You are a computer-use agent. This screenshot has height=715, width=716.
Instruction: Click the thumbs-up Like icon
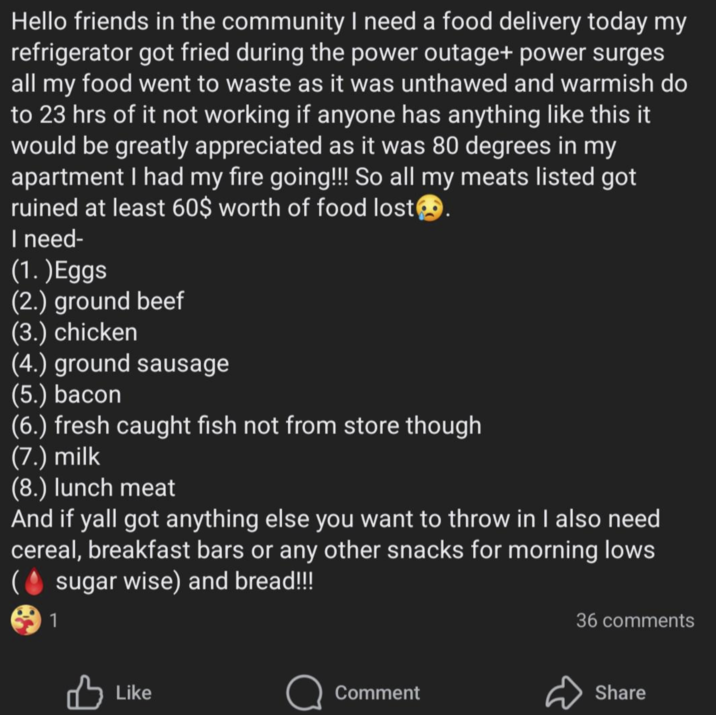coord(84,692)
